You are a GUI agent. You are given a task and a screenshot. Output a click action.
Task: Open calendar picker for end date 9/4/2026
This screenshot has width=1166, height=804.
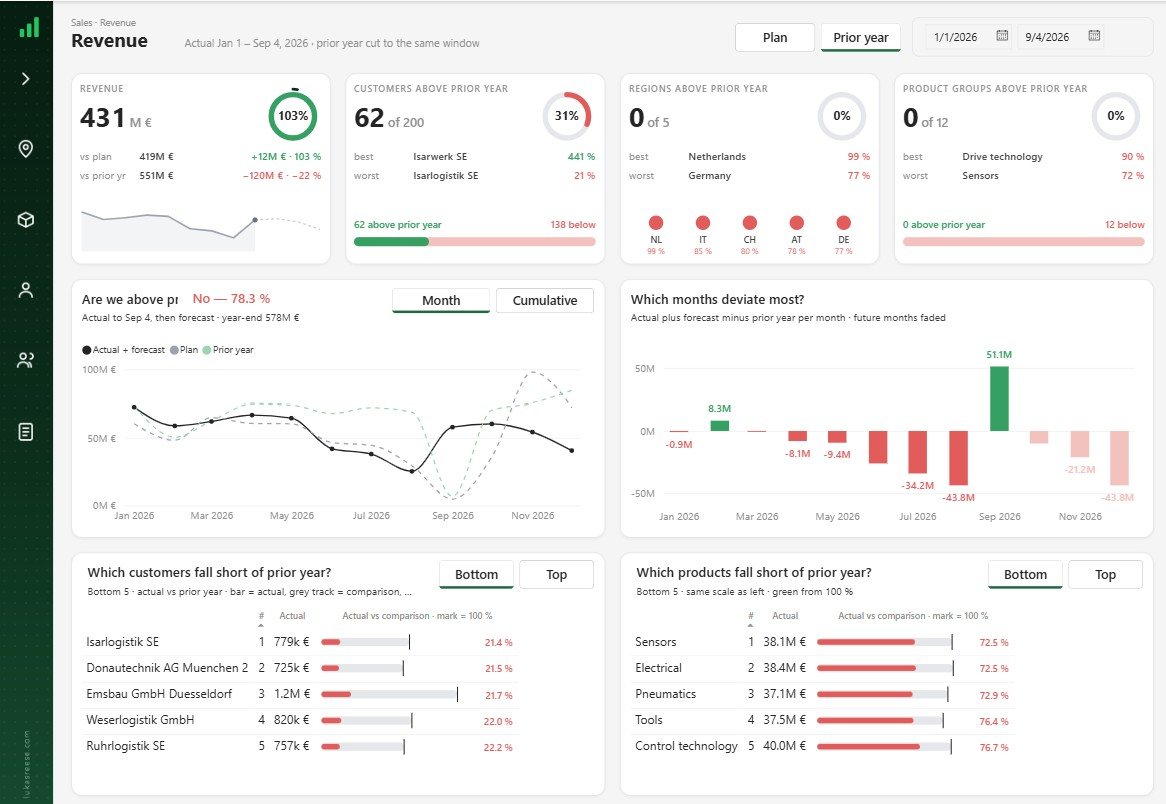coord(1094,36)
